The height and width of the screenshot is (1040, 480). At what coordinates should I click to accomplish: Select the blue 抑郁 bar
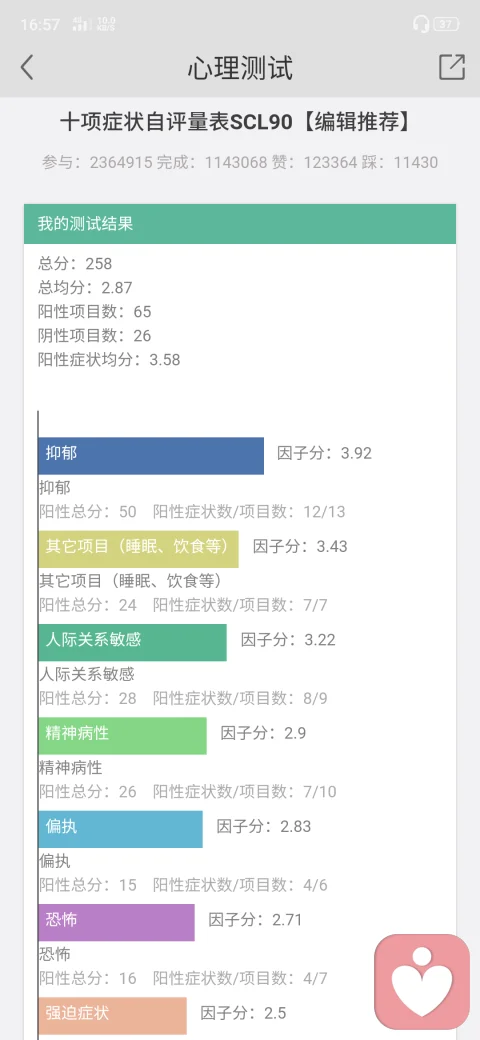pos(151,456)
